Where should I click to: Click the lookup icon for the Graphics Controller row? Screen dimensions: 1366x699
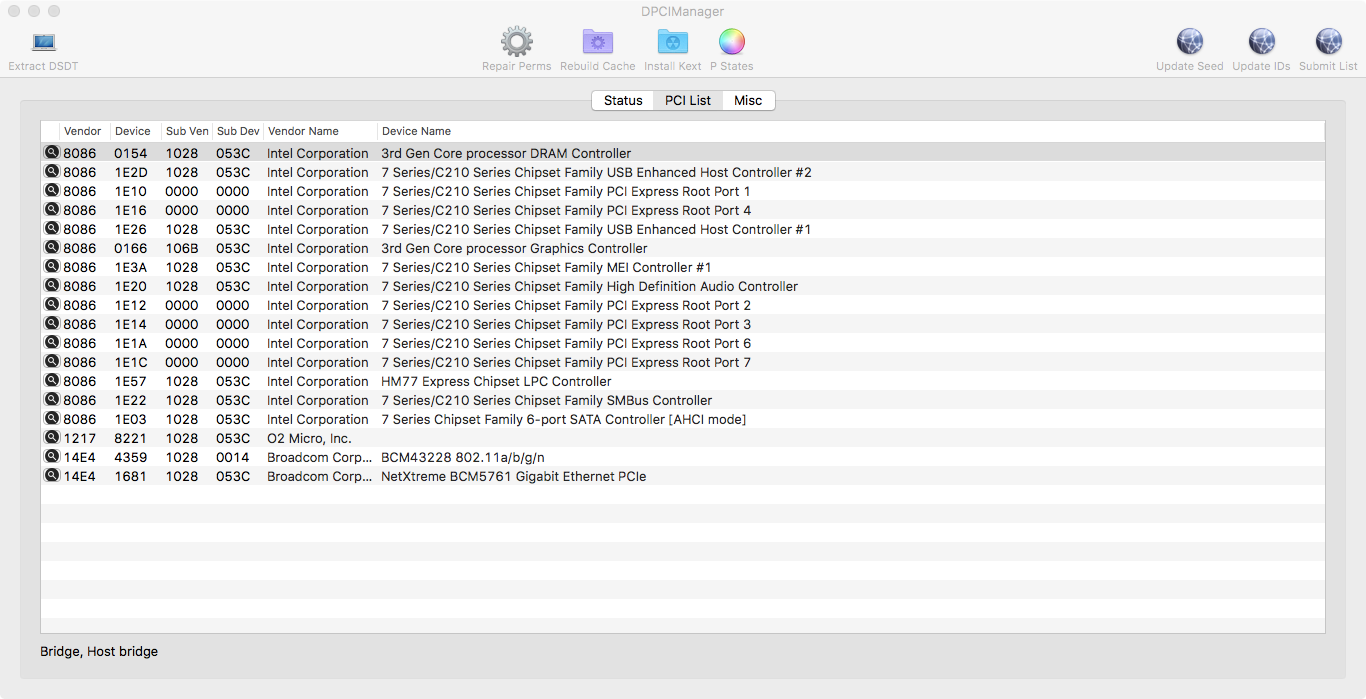click(x=52, y=247)
